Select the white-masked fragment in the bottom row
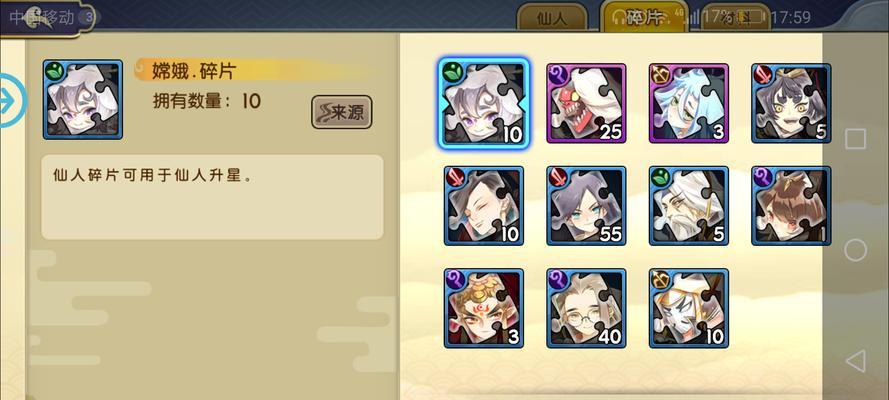Screen dimensions: 889x400 click(689, 308)
